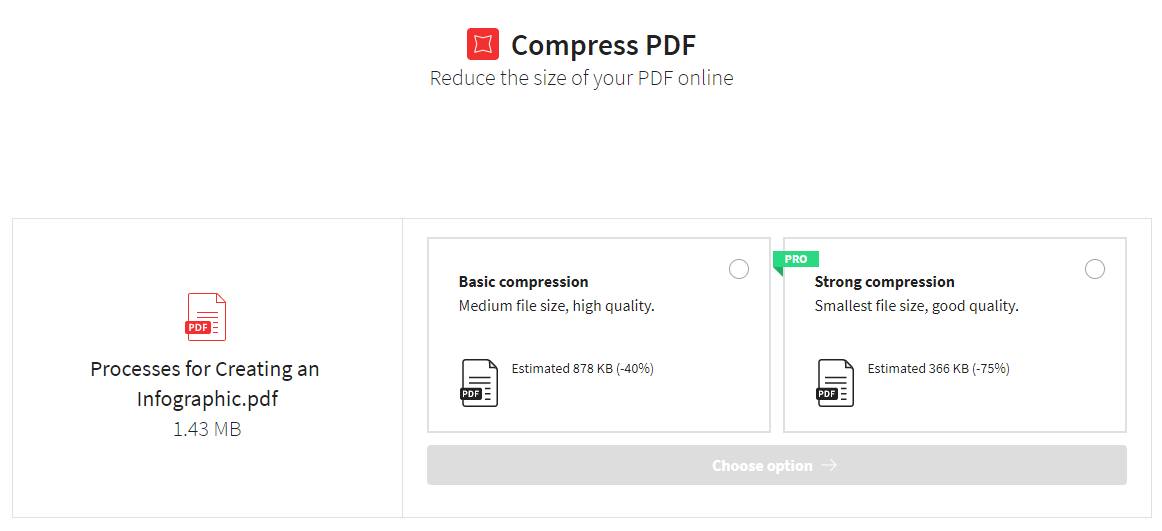
Task: Click the red PDF file icon for the uploaded document
Action: point(205,316)
